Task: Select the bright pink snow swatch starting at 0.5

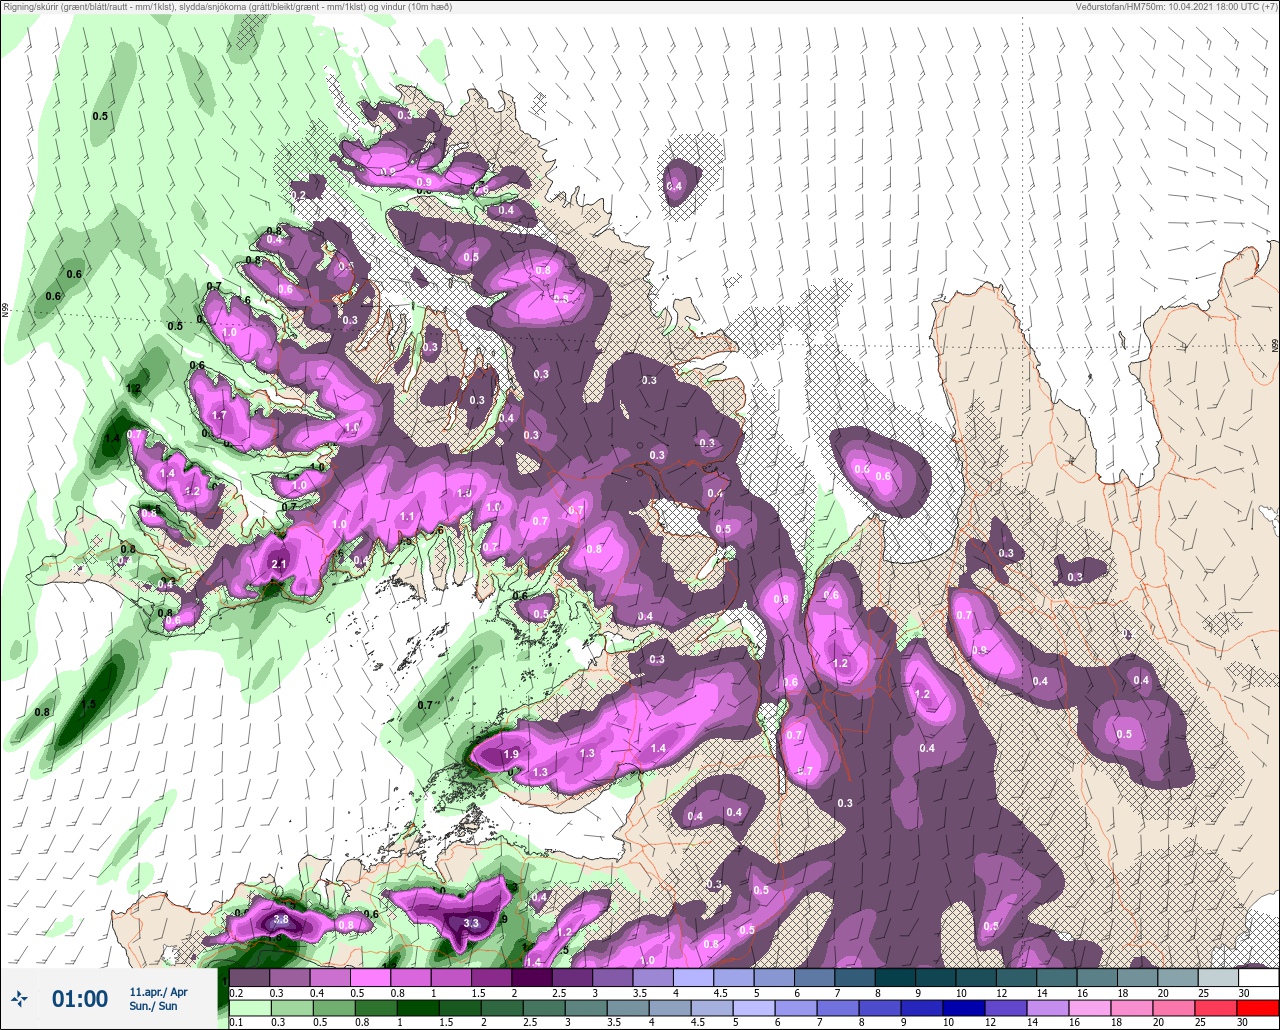Action: (371, 977)
